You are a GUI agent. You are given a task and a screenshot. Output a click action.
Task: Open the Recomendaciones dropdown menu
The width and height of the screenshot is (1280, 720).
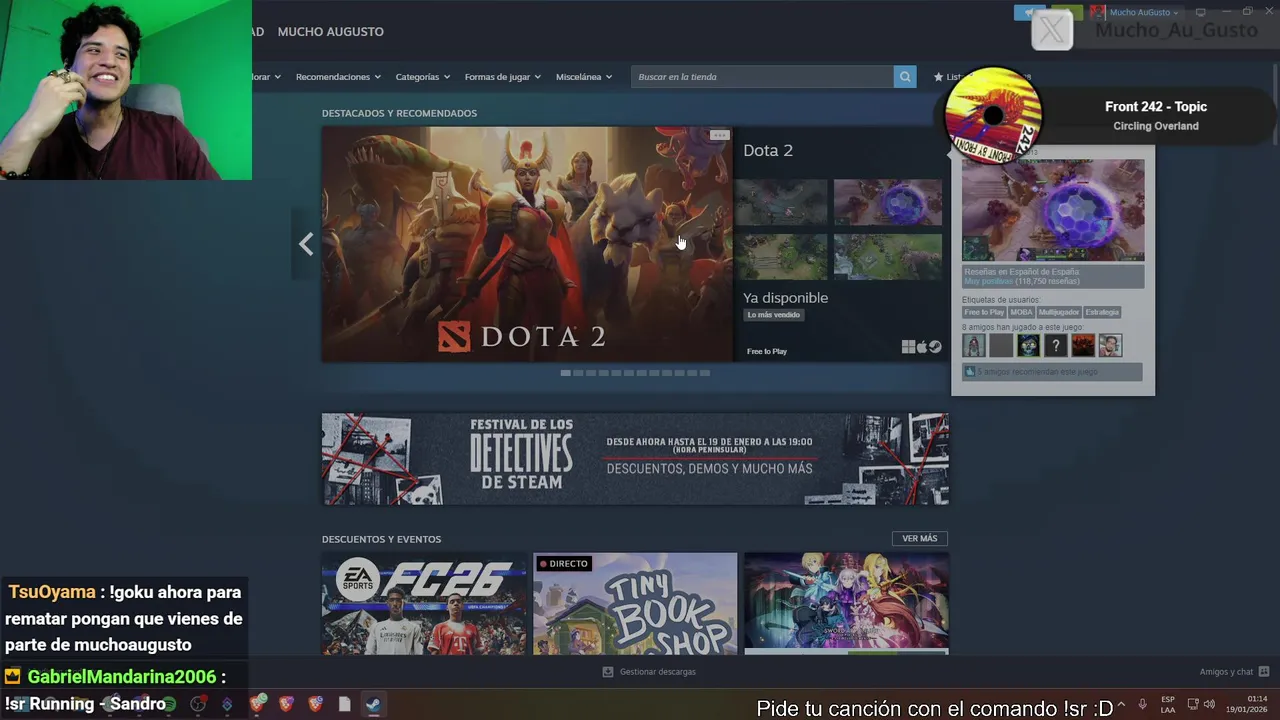click(338, 77)
